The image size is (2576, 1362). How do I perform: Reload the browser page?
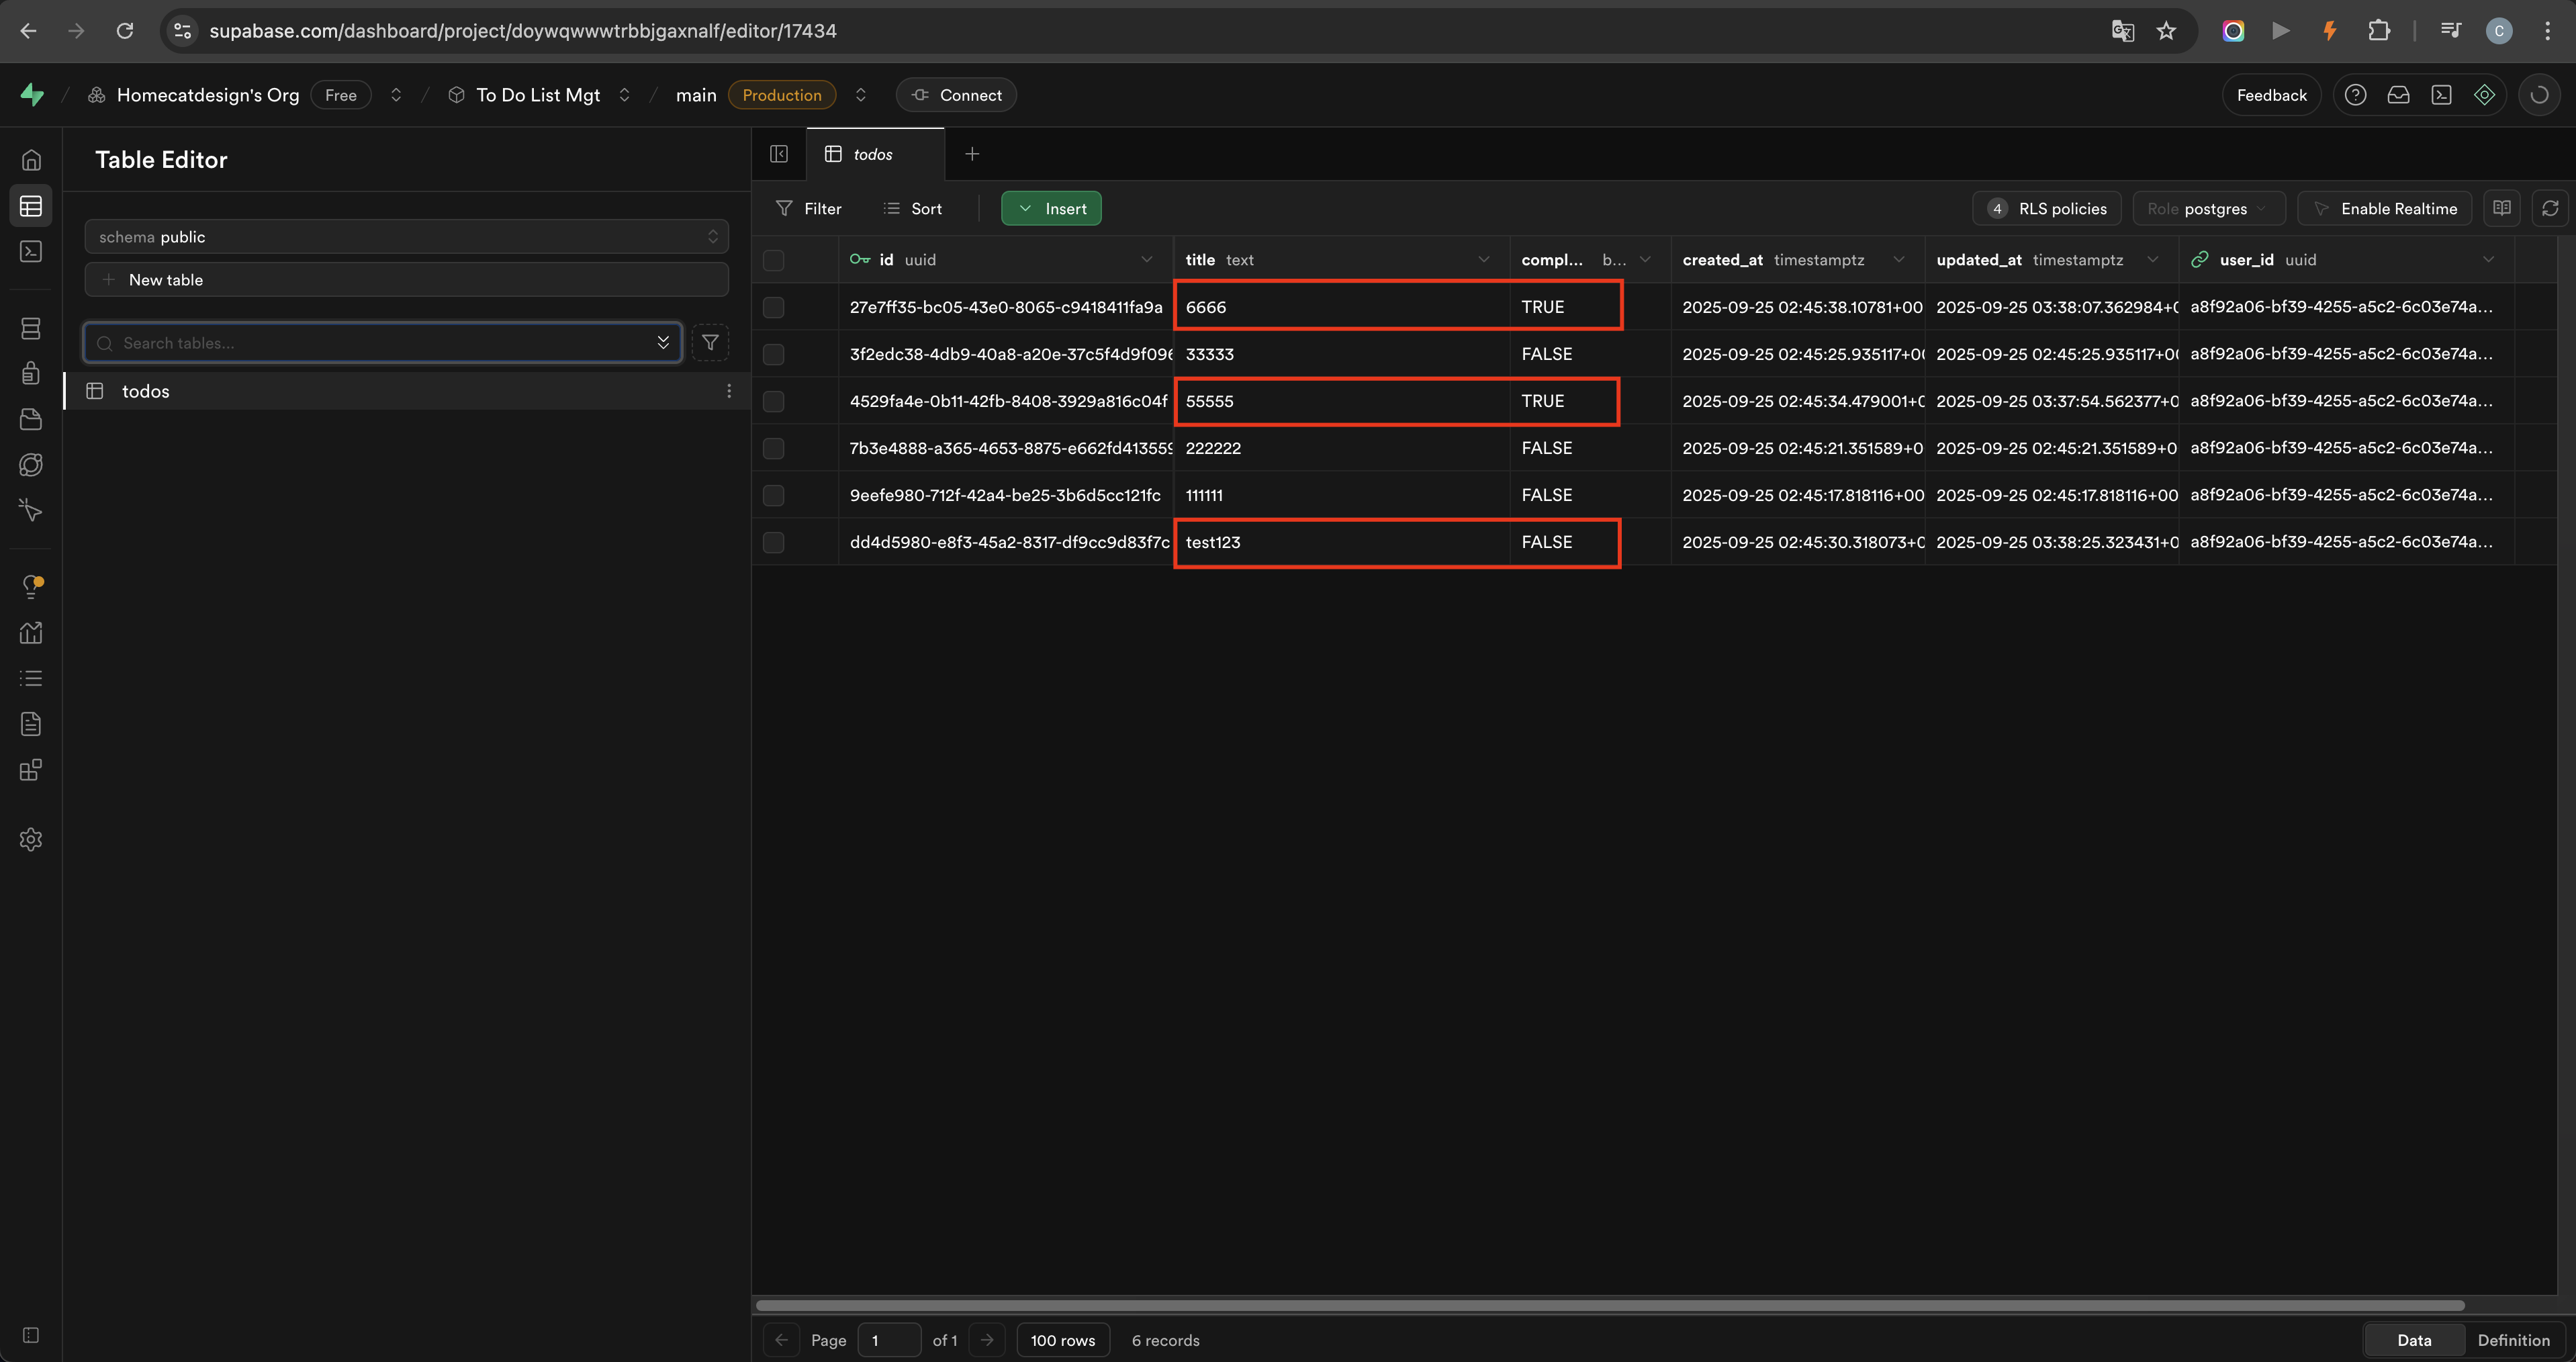coord(125,31)
